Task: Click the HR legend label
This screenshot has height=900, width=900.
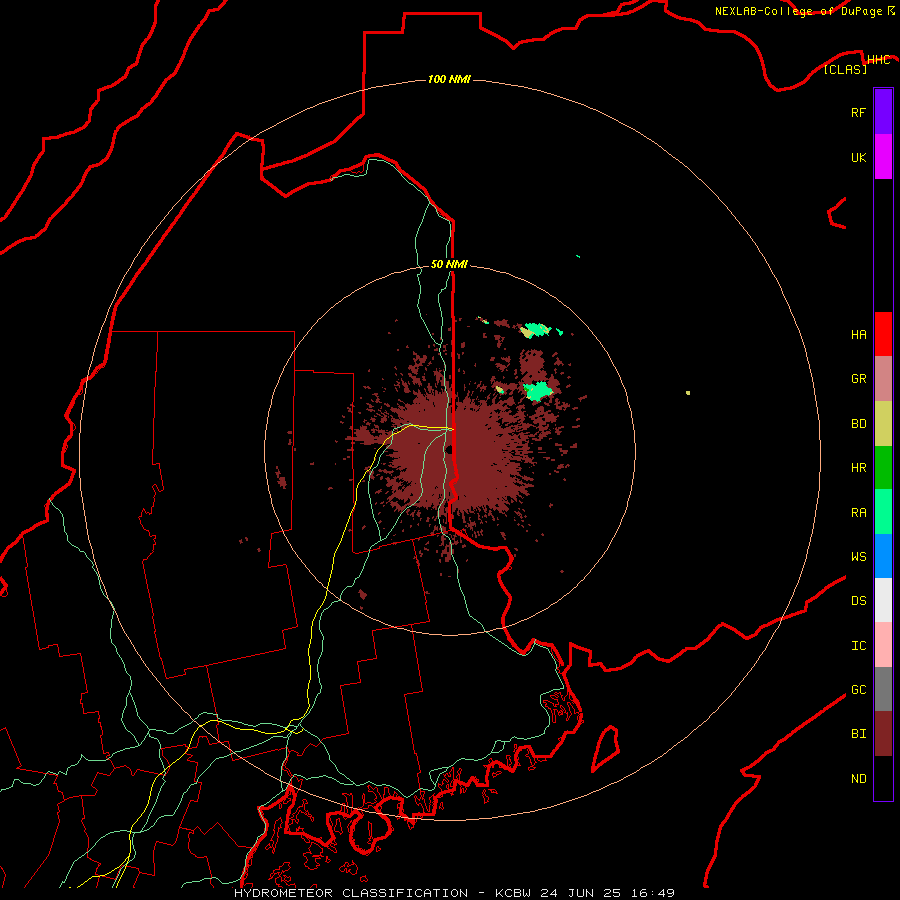Action: point(859,468)
